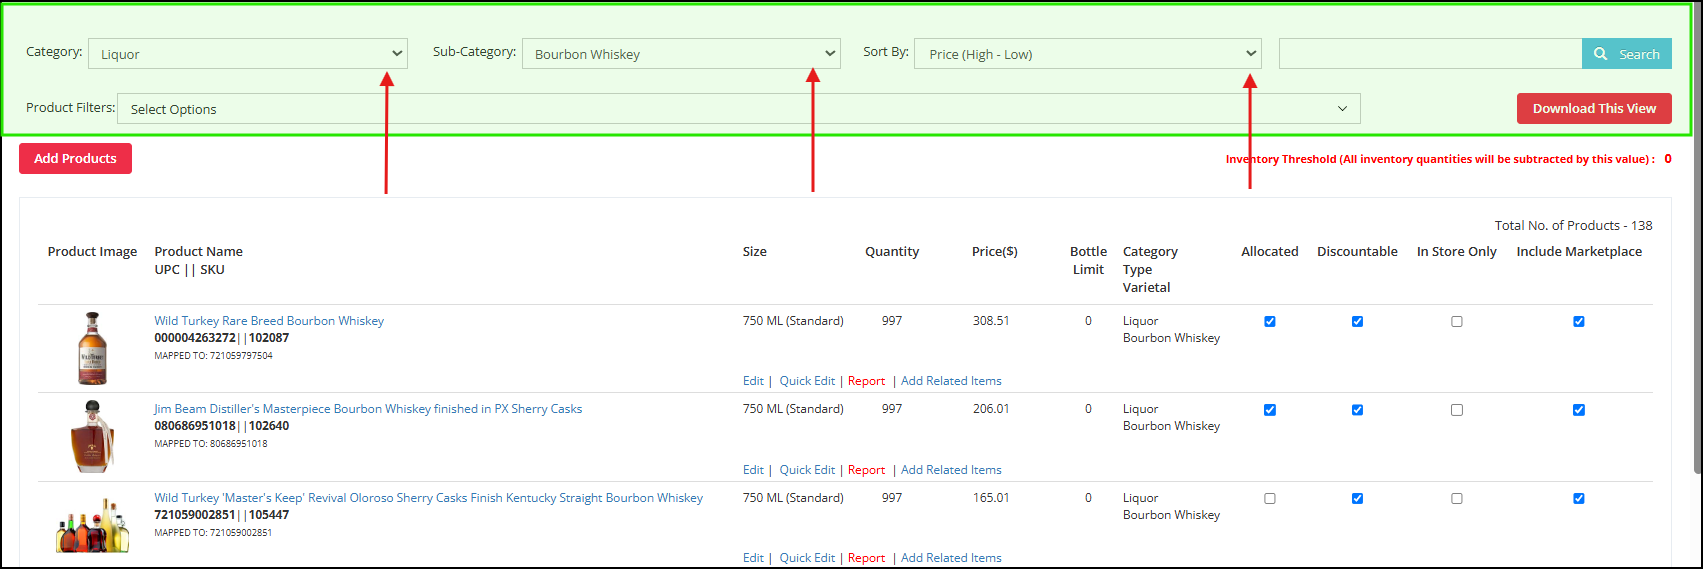The height and width of the screenshot is (569, 1703).
Task: Click Edit for Jim Beam Distiller's Masterpiece
Action: (753, 470)
